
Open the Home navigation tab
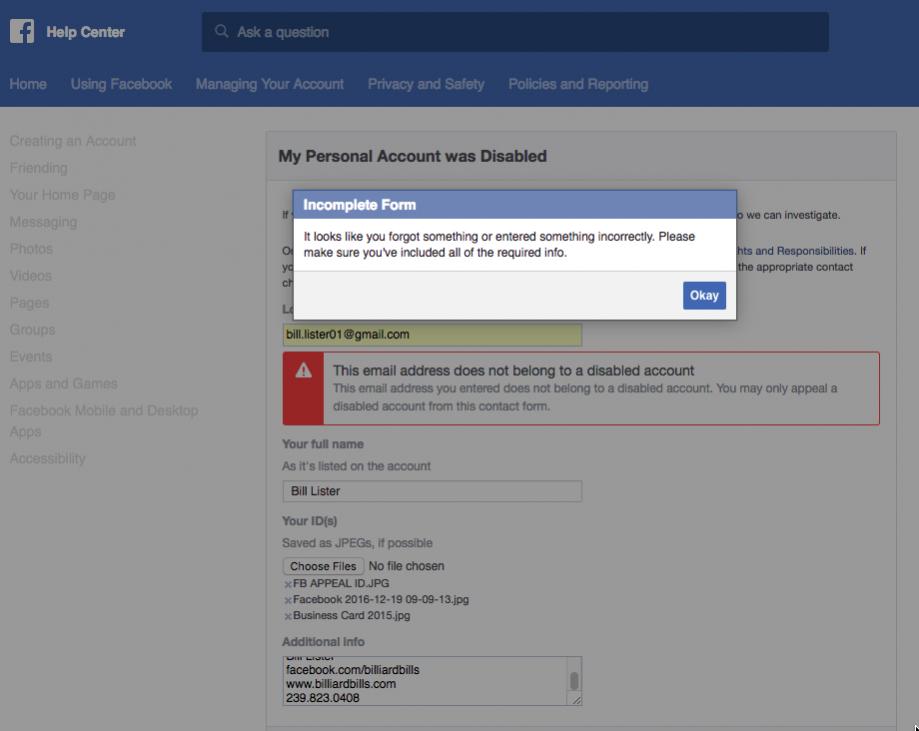coord(28,84)
